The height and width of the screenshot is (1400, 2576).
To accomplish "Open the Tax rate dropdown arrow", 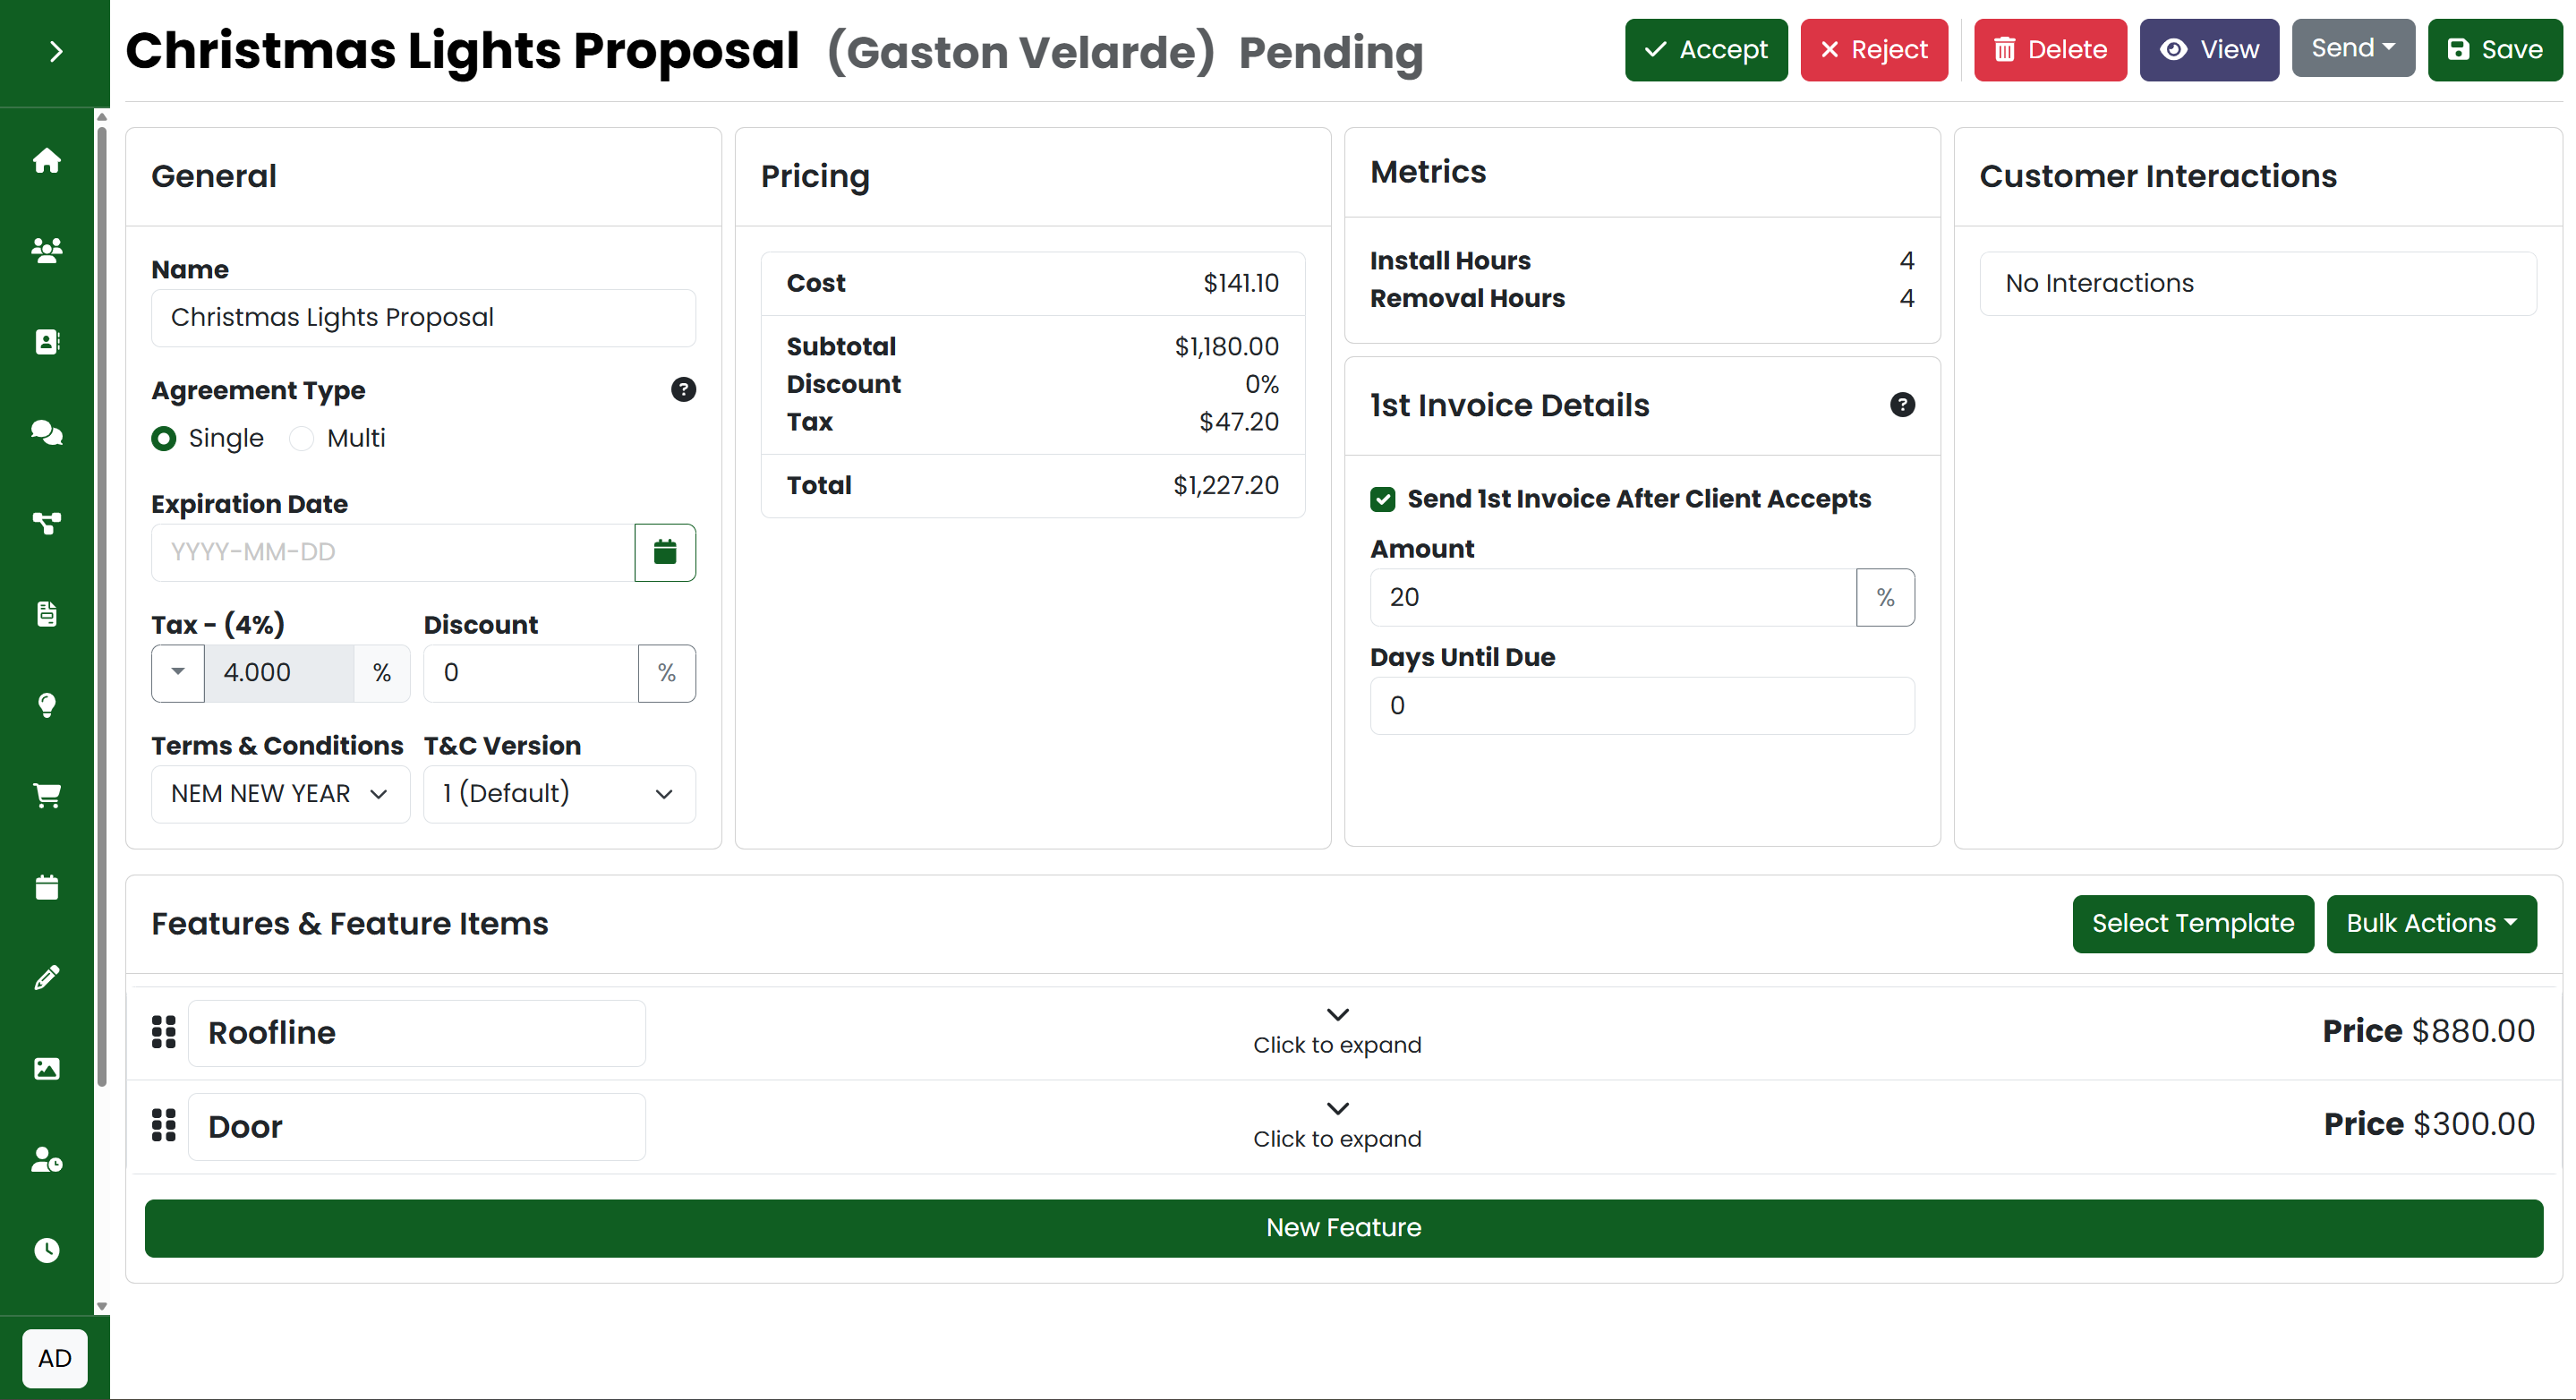I will point(178,673).
